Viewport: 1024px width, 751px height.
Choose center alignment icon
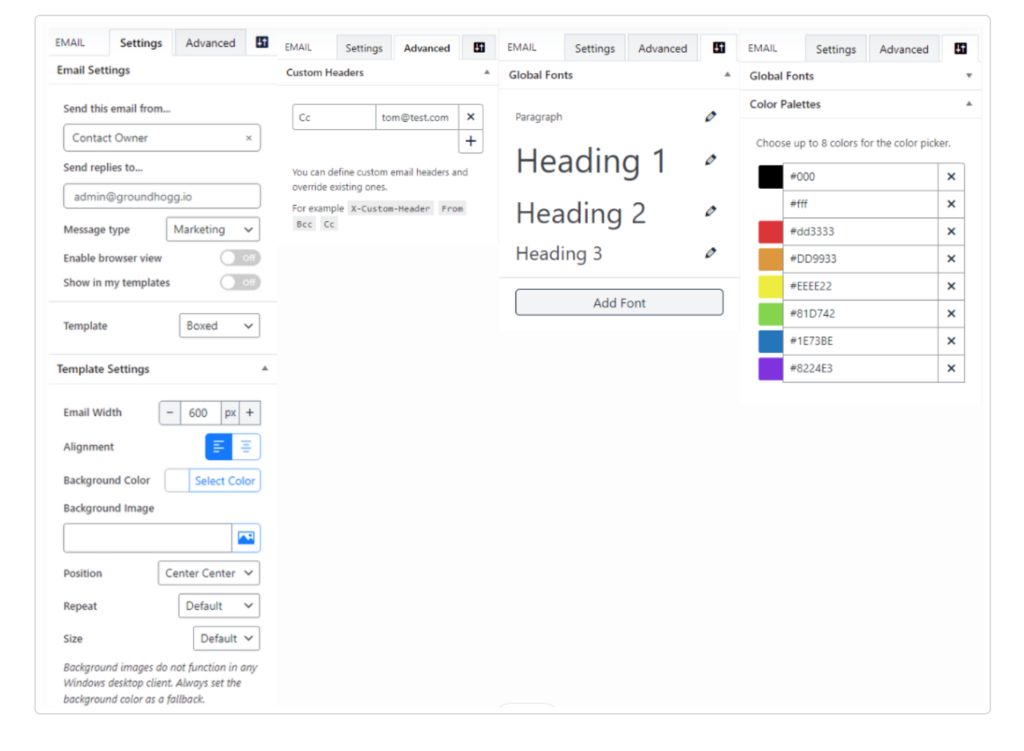[246, 447]
